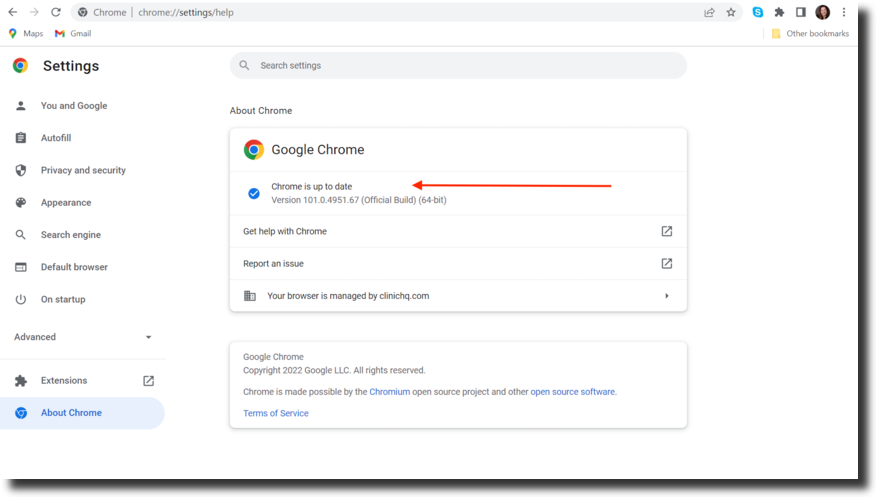Toggle the side panel icon
The image size is (876, 497).
coord(800,13)
